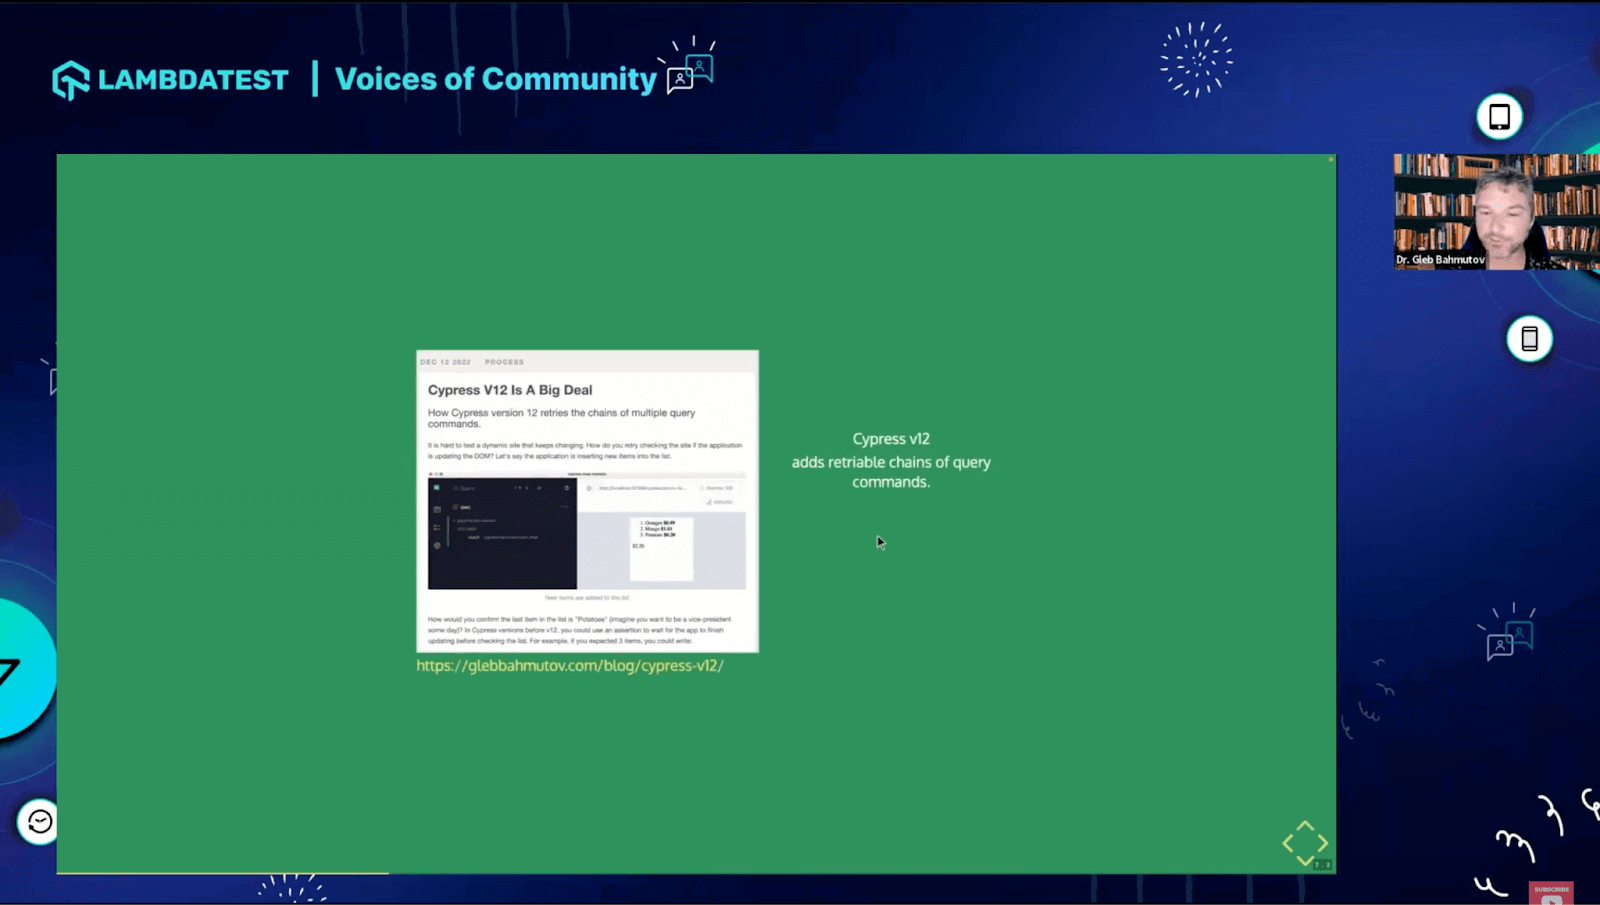Image resolution: width=1600 pixels, height=905 pixels.
Task: Click the community chat icon at right edge
Action: tap(1509, 633)
